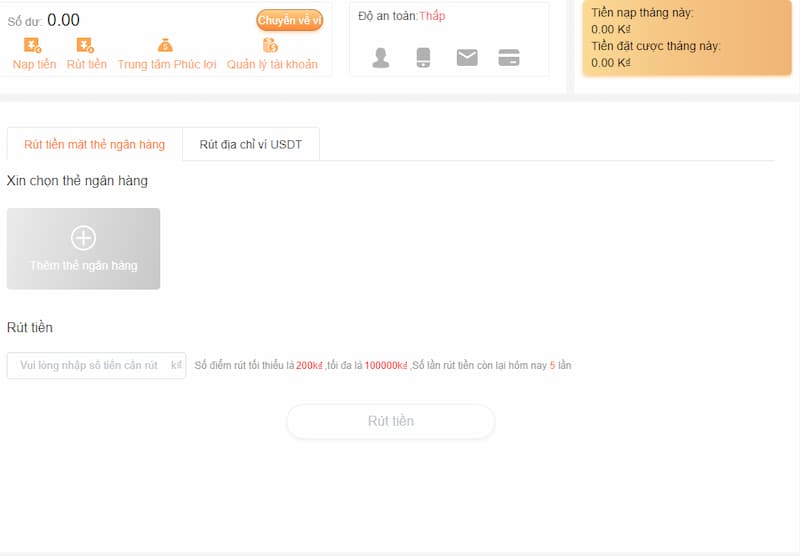The height and width of the screenshot is (556, 800).
Task: Click the Nạp tiền deposit icon
Action: tap(33, 45)
